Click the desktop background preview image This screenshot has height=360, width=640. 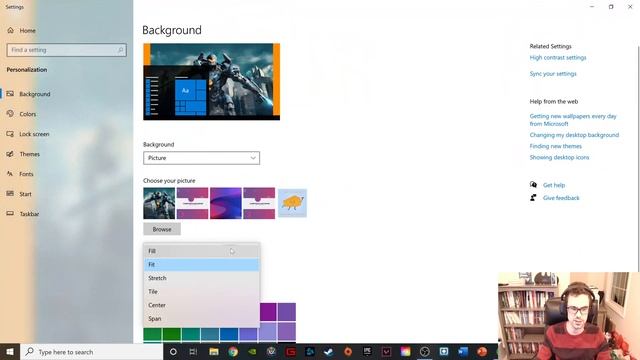tap(211, 82)
